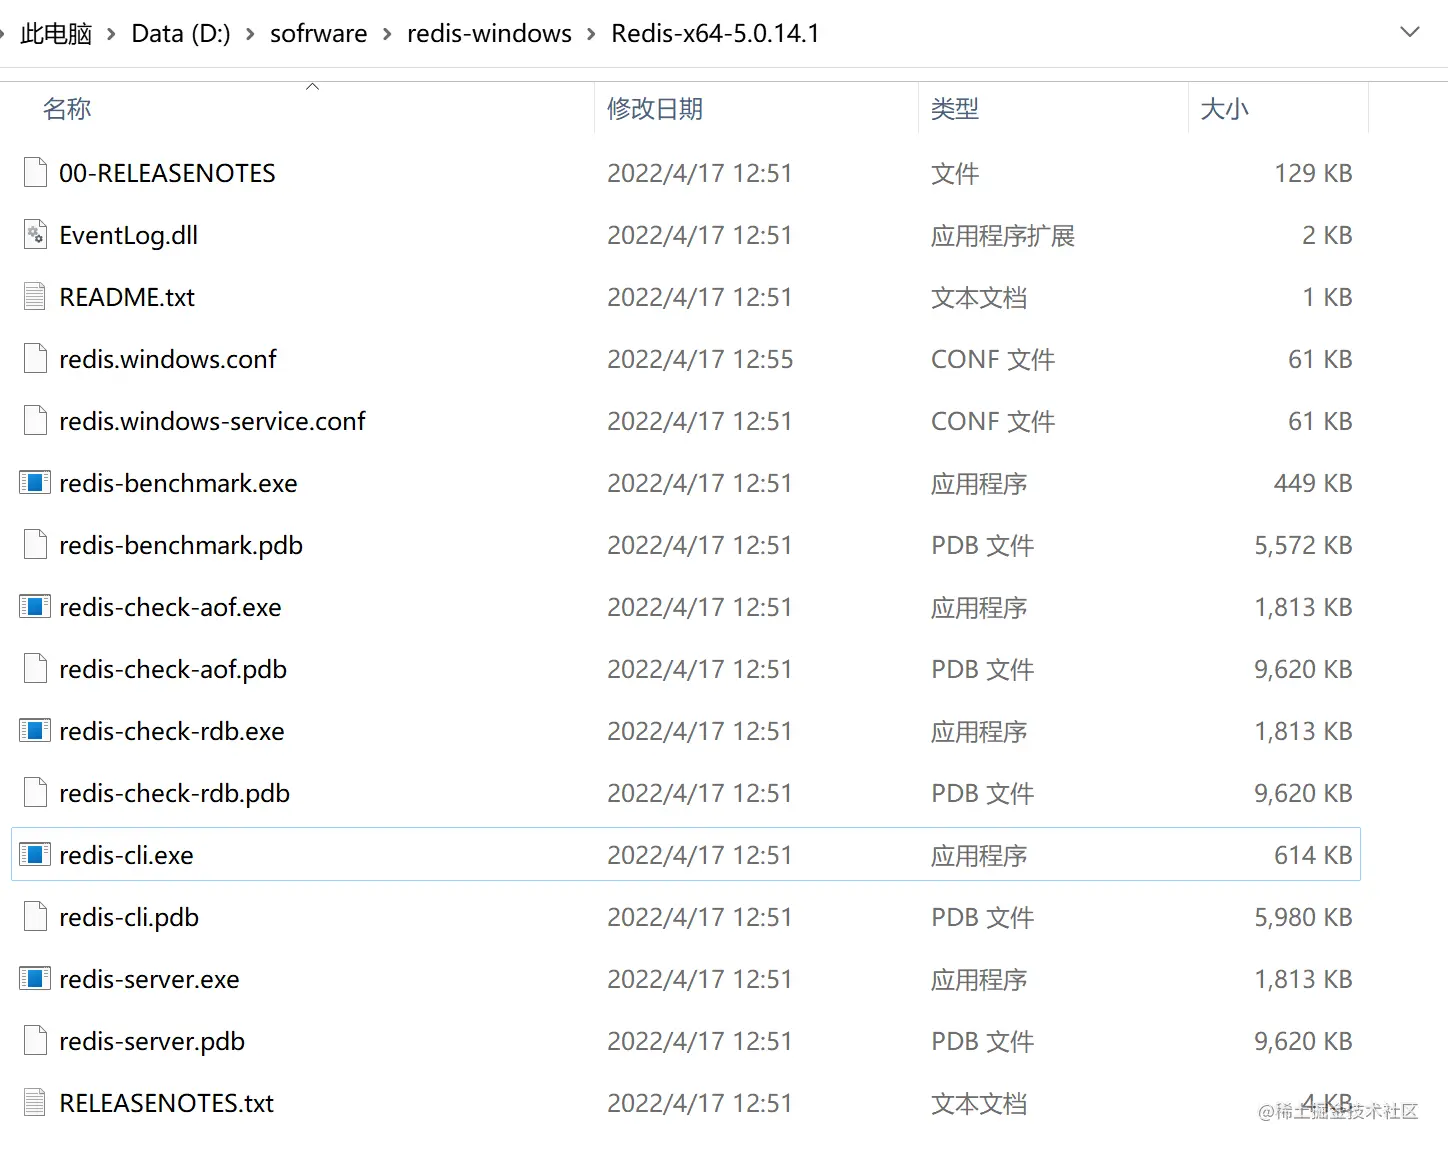The image size is (1448, 1151).
Task: Click the 614 KB size value
Action: (x=1313, y=855)
